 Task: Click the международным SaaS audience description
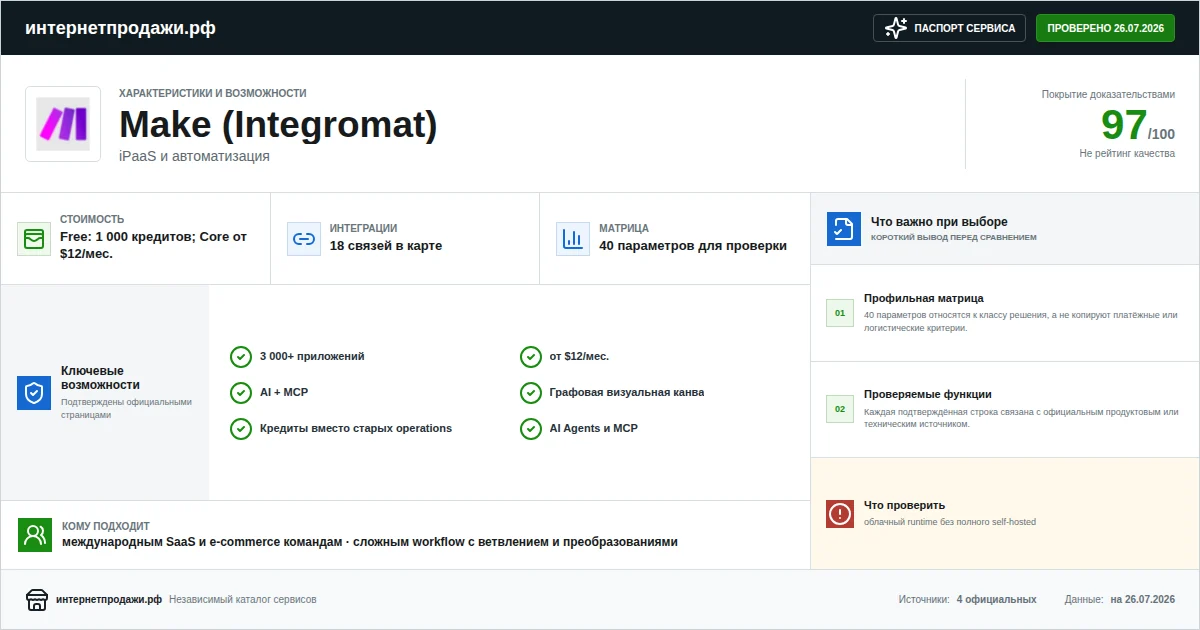coord(370,542)
